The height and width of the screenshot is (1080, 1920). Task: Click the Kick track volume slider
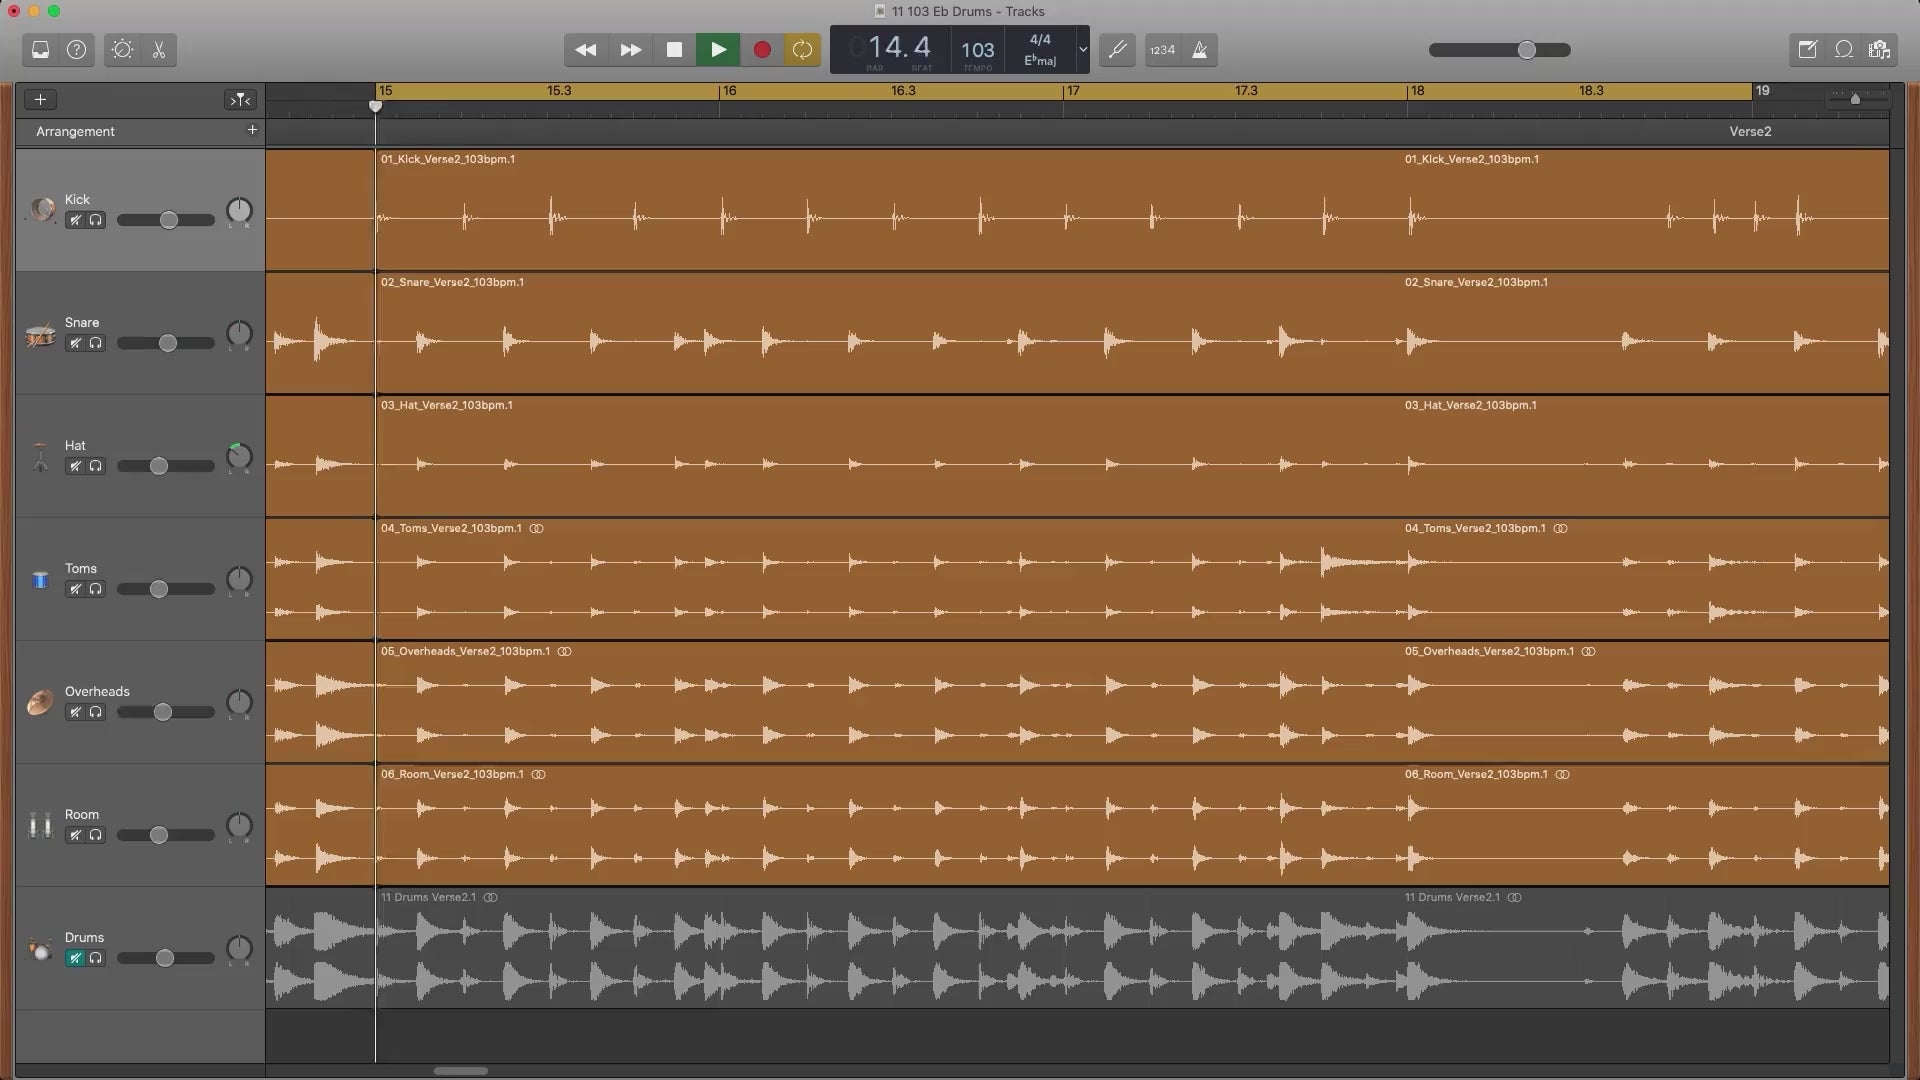pos(166,220)
